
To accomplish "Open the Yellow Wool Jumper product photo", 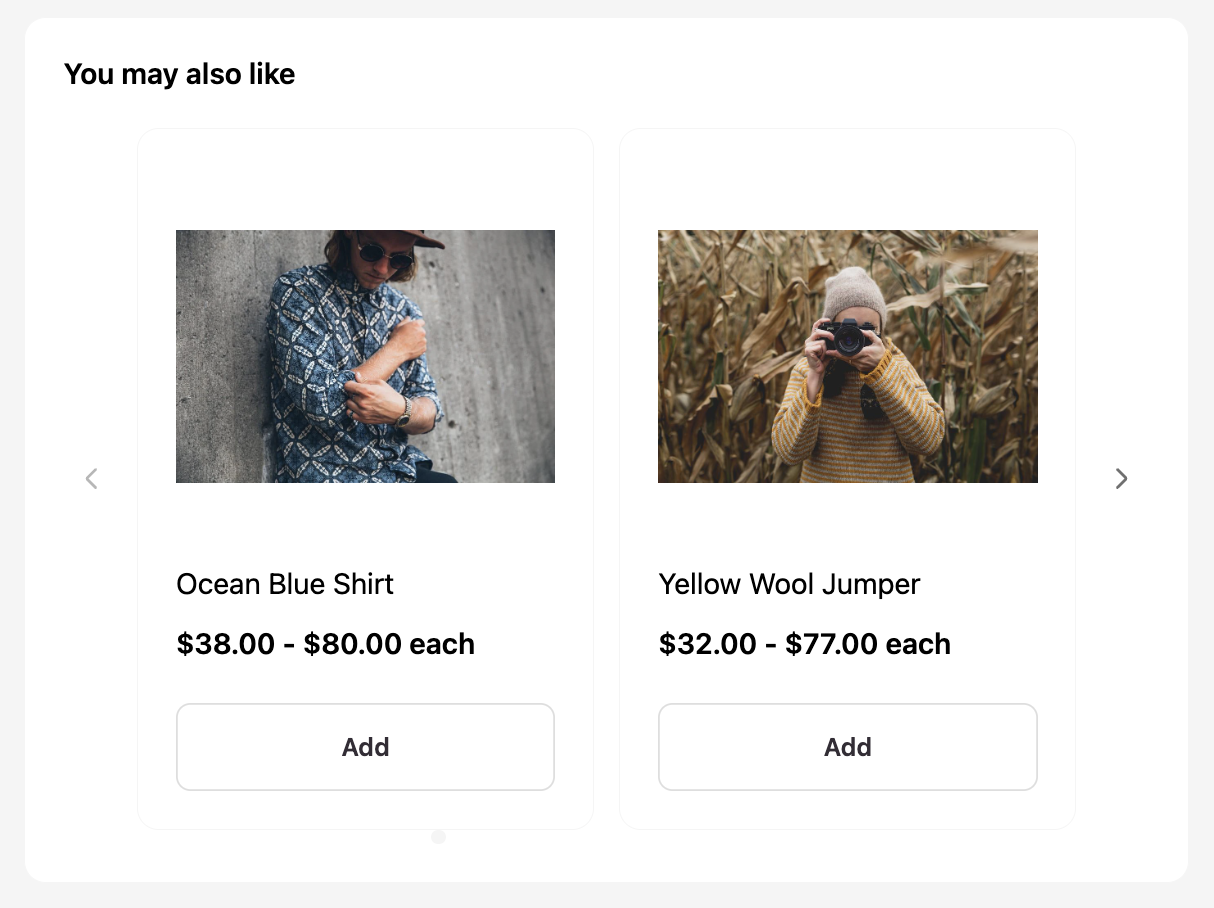I will point(847,357).
